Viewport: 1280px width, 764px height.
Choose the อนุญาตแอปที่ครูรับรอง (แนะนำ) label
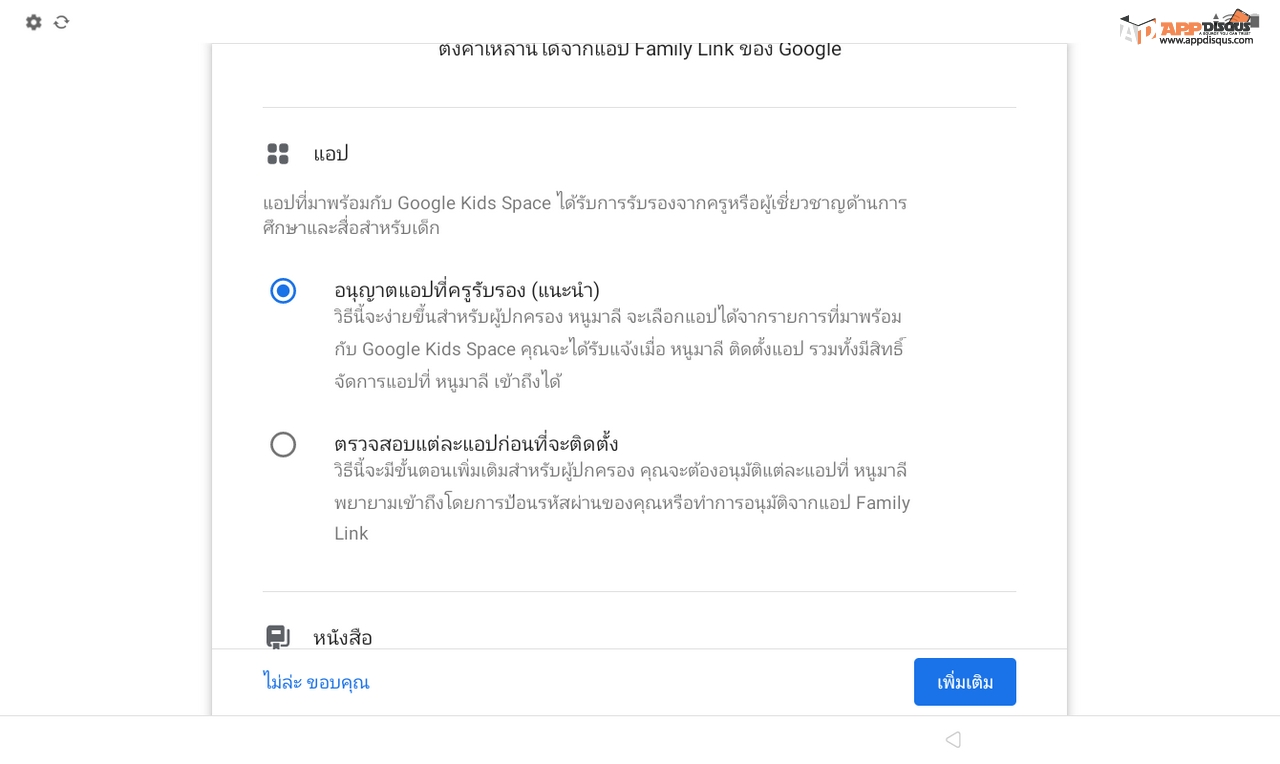coord(467,290)
